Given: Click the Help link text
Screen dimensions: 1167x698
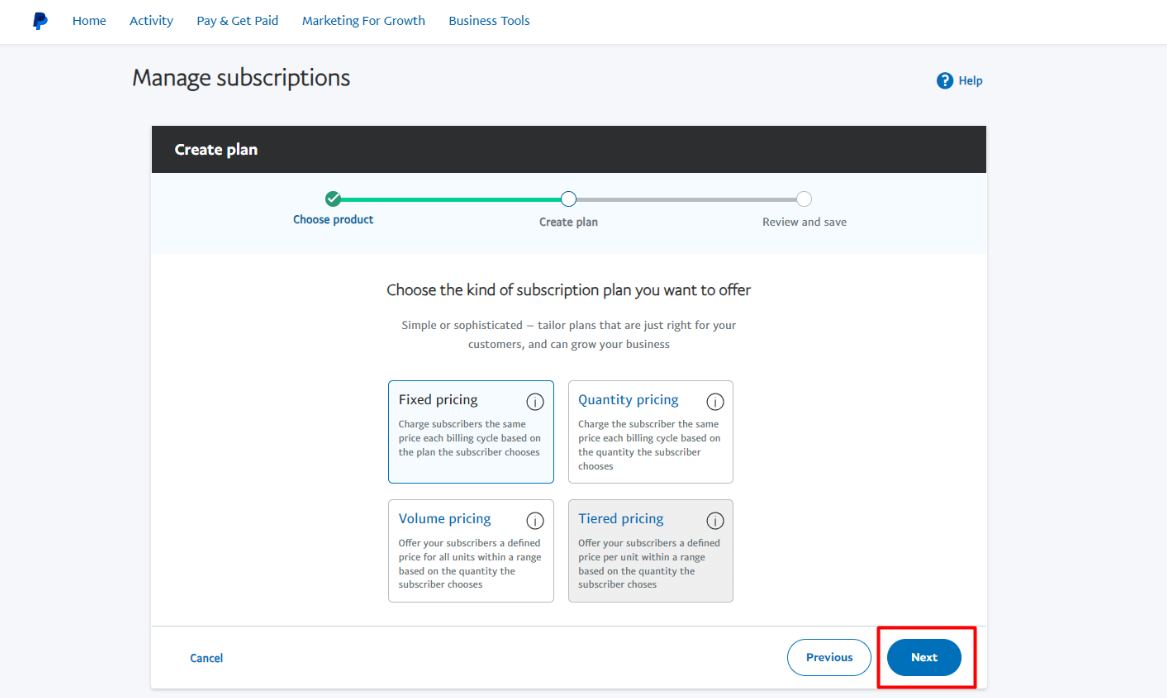Looking at the screenshot, I should click(x=971, y=80).
